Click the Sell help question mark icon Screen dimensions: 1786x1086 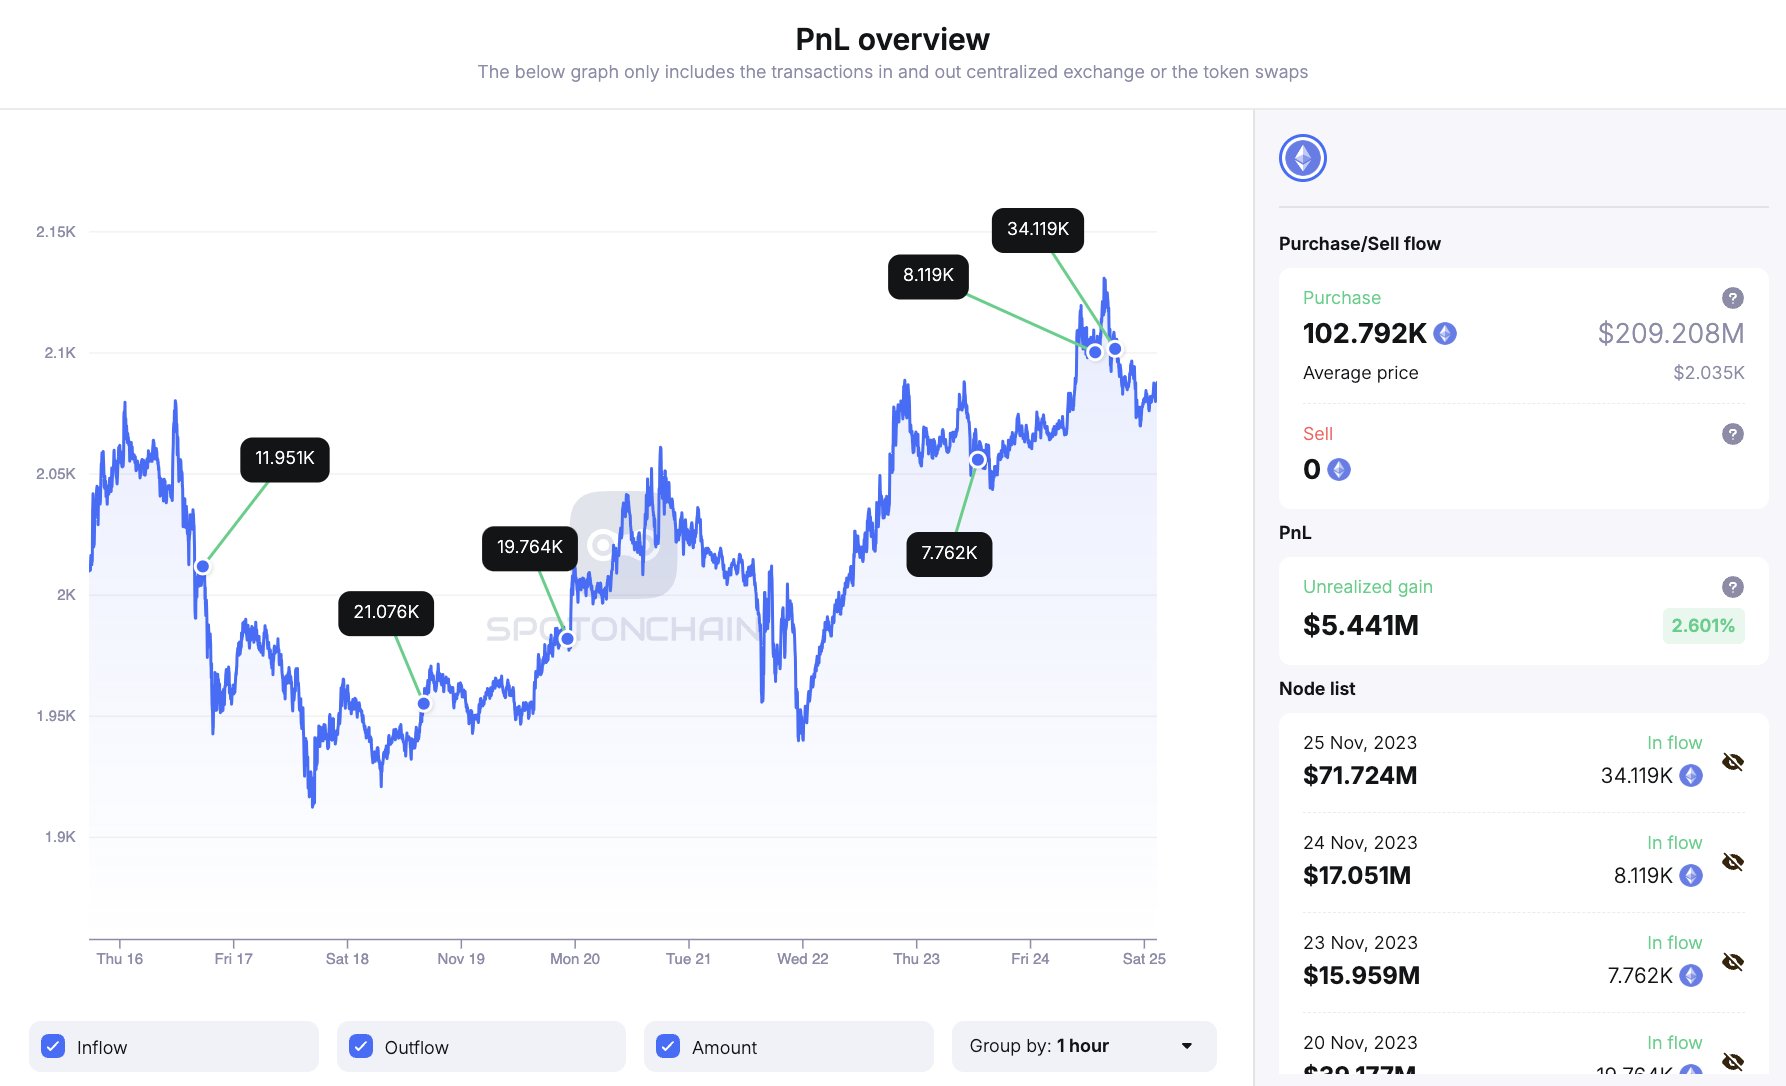coord(1732,434)
